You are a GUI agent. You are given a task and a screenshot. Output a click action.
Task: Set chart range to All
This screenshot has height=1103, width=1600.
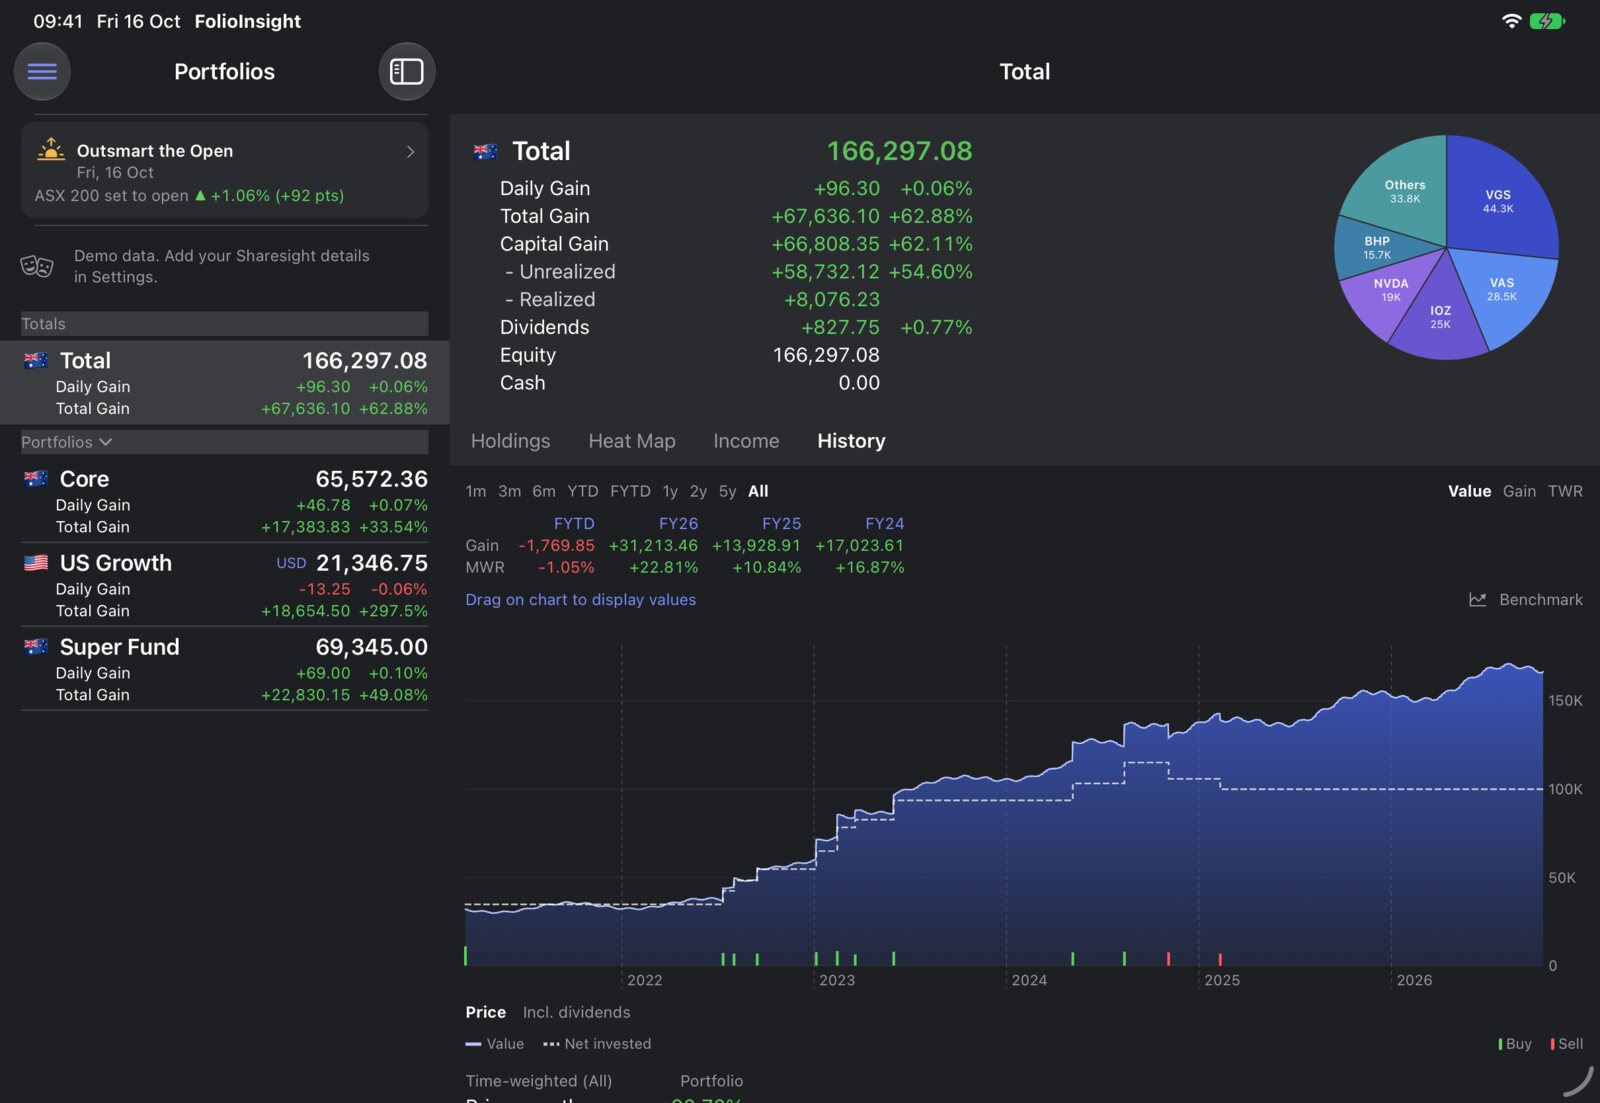[758, 491]
